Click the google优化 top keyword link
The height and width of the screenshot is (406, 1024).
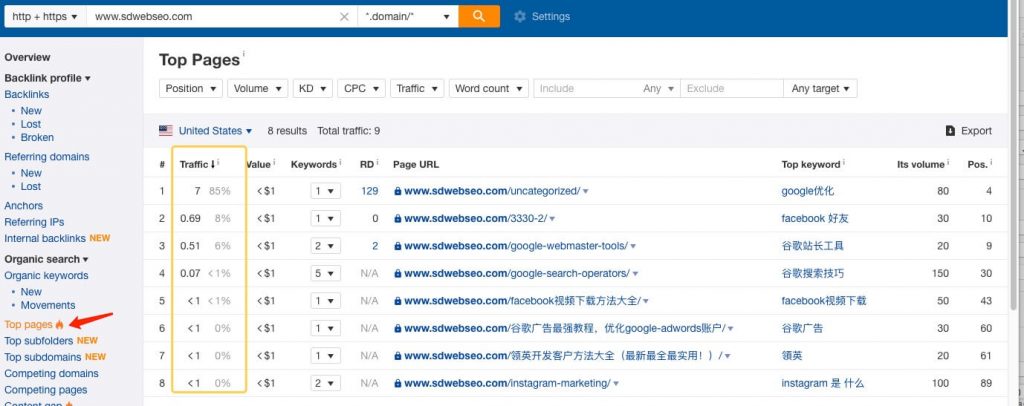(808, 191)
